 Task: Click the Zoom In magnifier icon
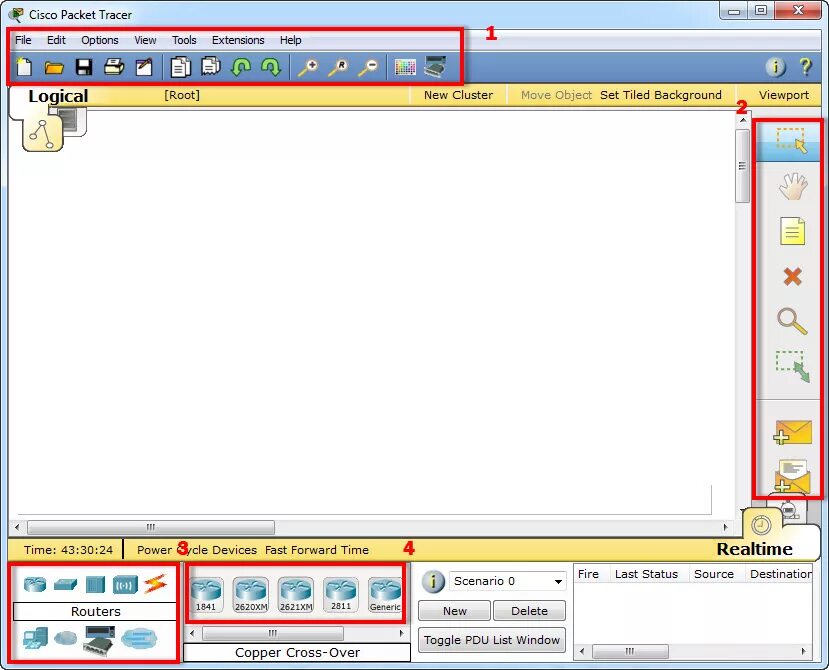coord(308,68)
